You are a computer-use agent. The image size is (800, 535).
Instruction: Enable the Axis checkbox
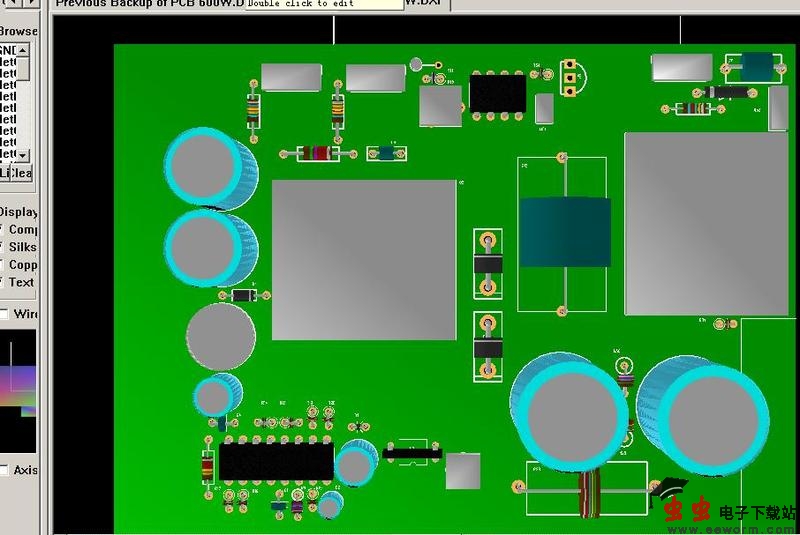[4, 470]
